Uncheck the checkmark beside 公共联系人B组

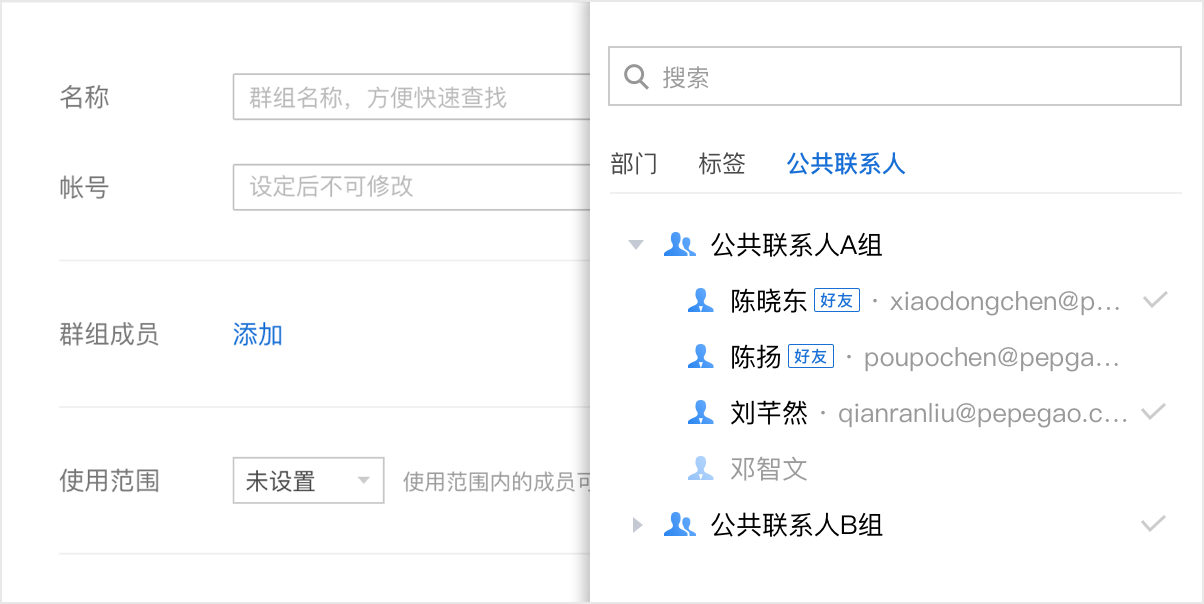click(1152, 523)
